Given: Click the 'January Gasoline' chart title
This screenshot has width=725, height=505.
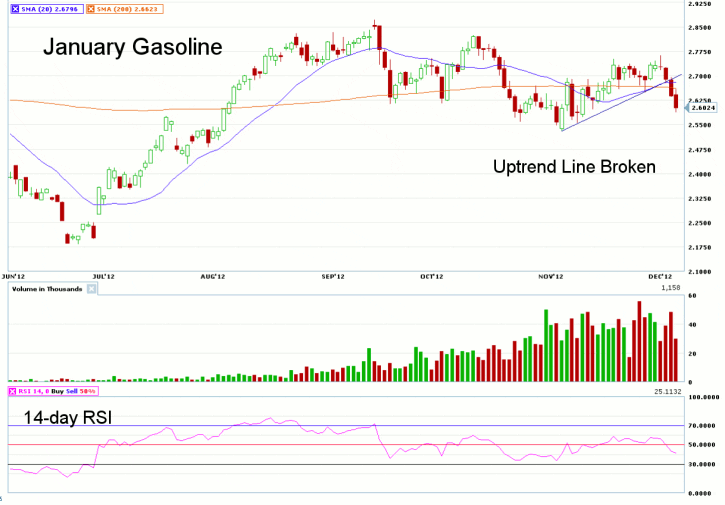Looking at the screenshot, I should [132, 48].
